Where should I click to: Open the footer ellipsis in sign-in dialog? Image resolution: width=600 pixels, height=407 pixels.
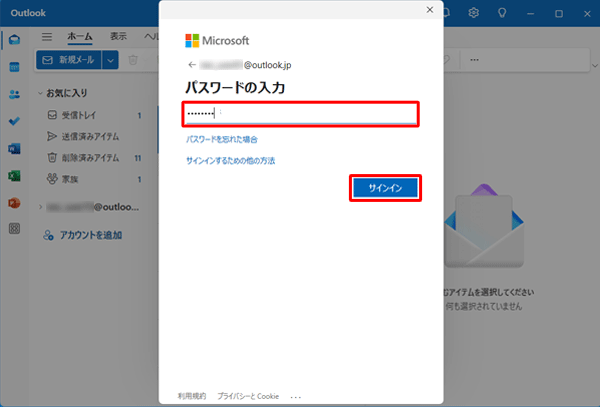pyautogui.click(x=296, y=397)
